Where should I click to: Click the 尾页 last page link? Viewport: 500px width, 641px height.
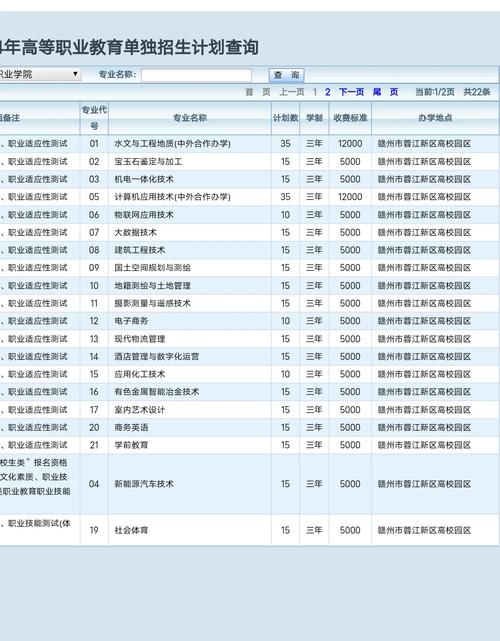(385, 92)
